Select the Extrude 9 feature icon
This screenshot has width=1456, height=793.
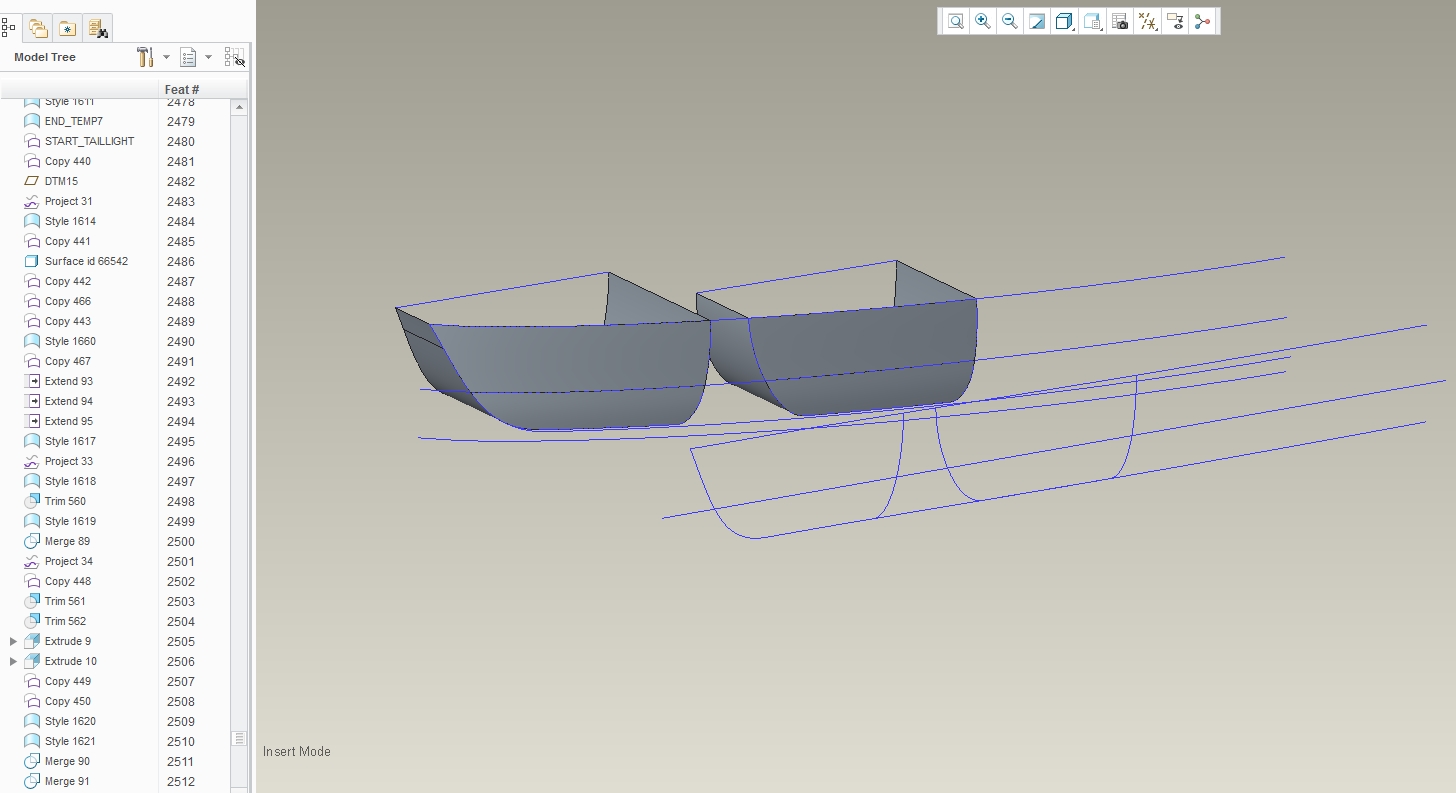point(32,641)
